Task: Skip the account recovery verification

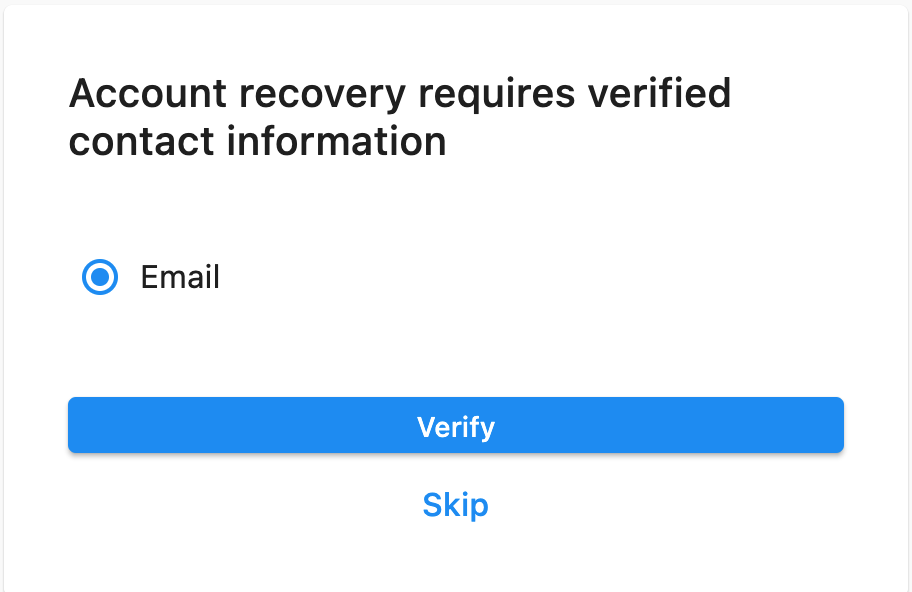Action: (455, 505)
